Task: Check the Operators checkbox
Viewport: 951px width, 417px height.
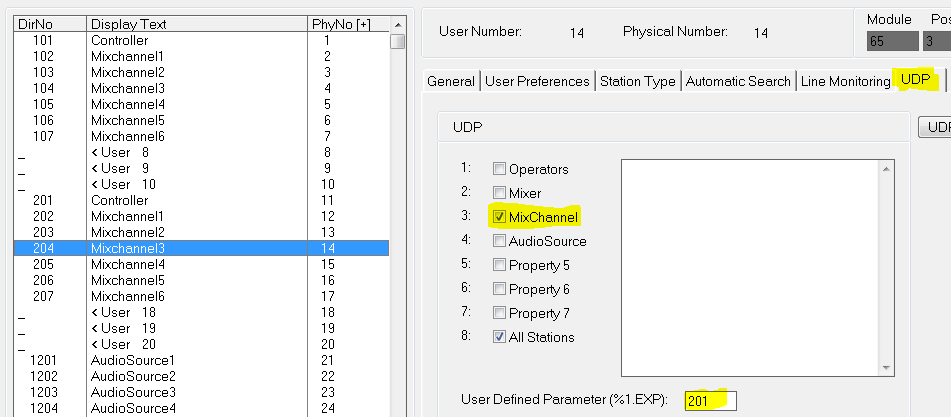Action: pos(499,169)
